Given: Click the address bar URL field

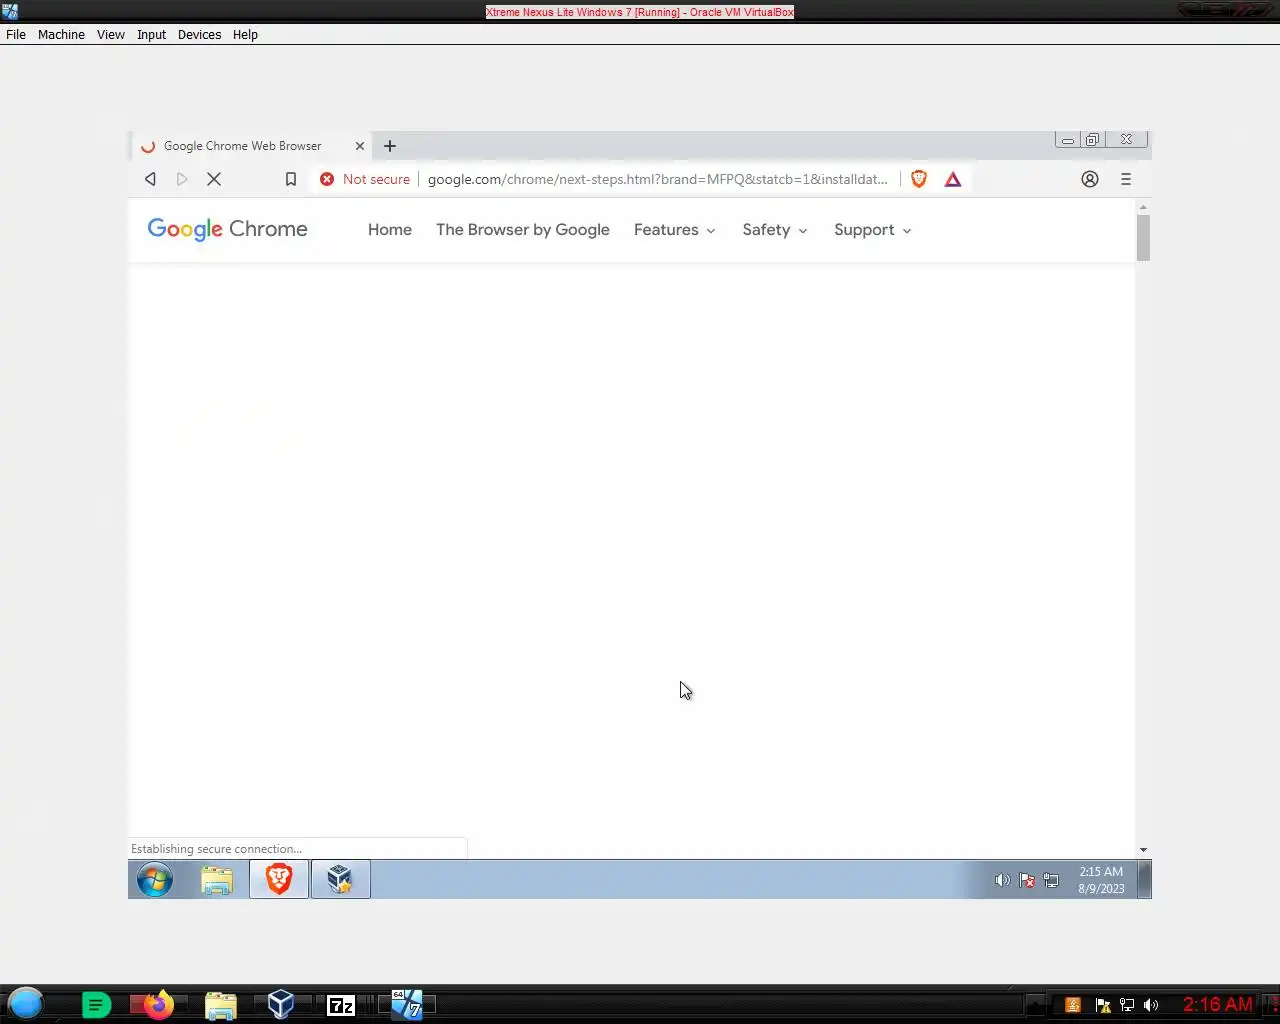Looking at the screenshot, I should pyautogui.click(x=657, y=179).
